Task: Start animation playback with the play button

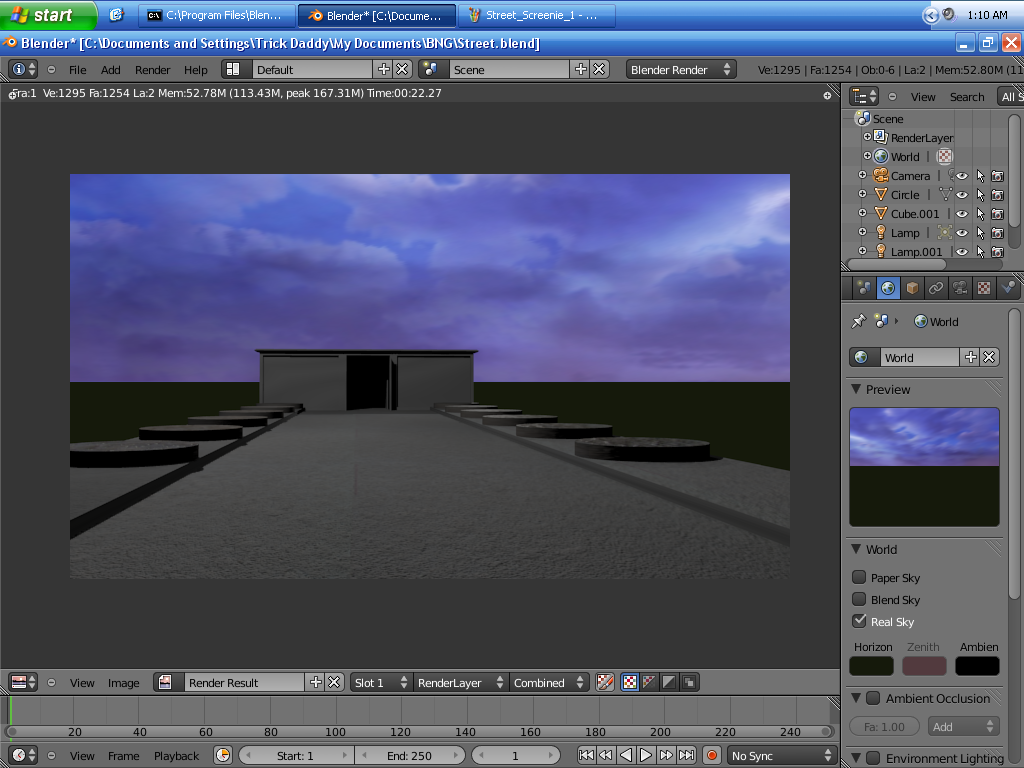Action: (x=645, y=756)
